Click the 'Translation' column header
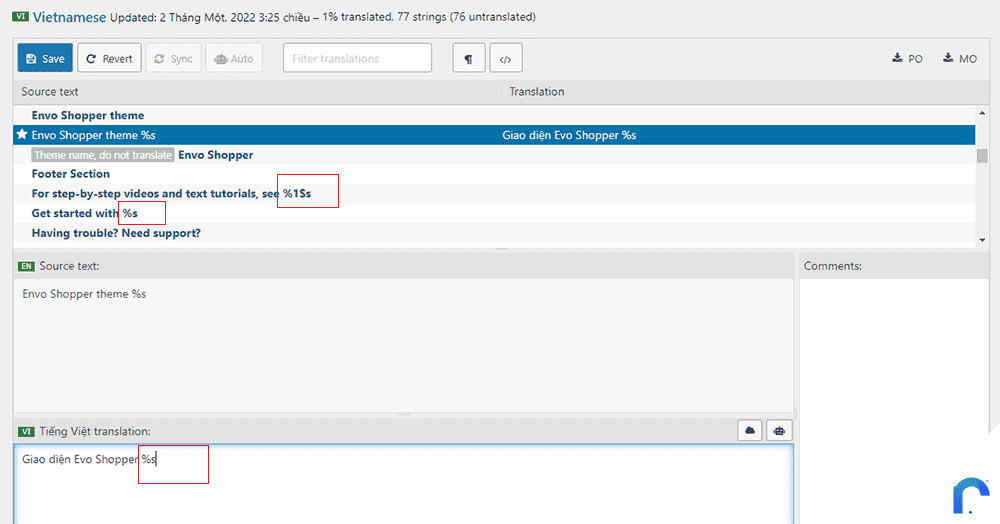The height and width of the screenshot is (524, 1000). pyautogui.click(x=536, y=92)
